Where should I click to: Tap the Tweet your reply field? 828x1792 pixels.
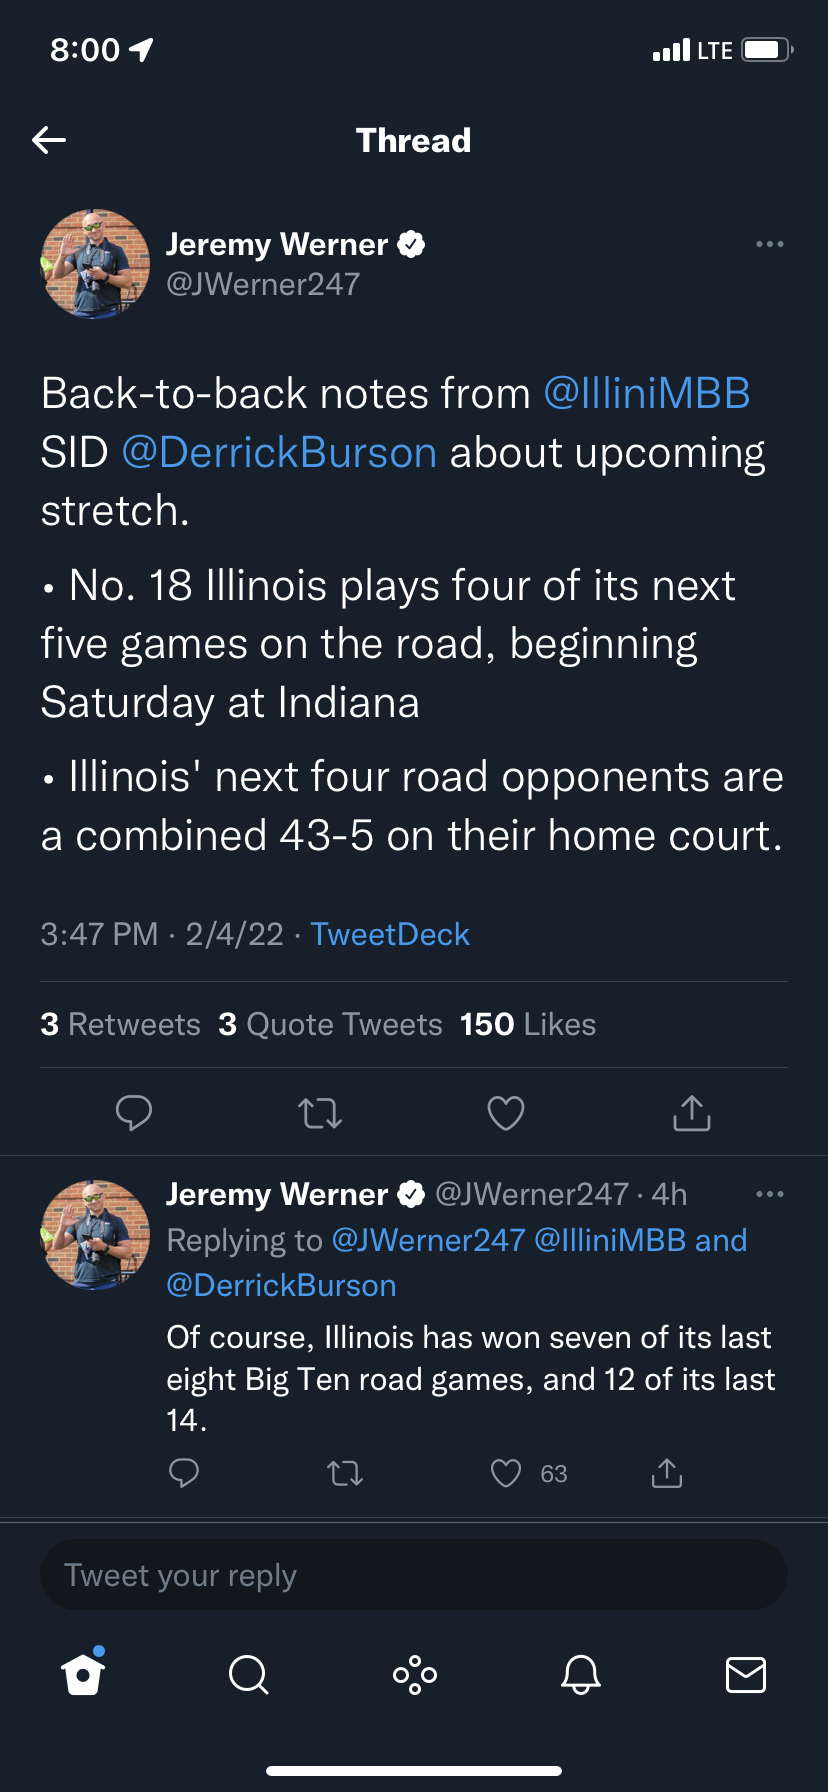[414, 1575]
